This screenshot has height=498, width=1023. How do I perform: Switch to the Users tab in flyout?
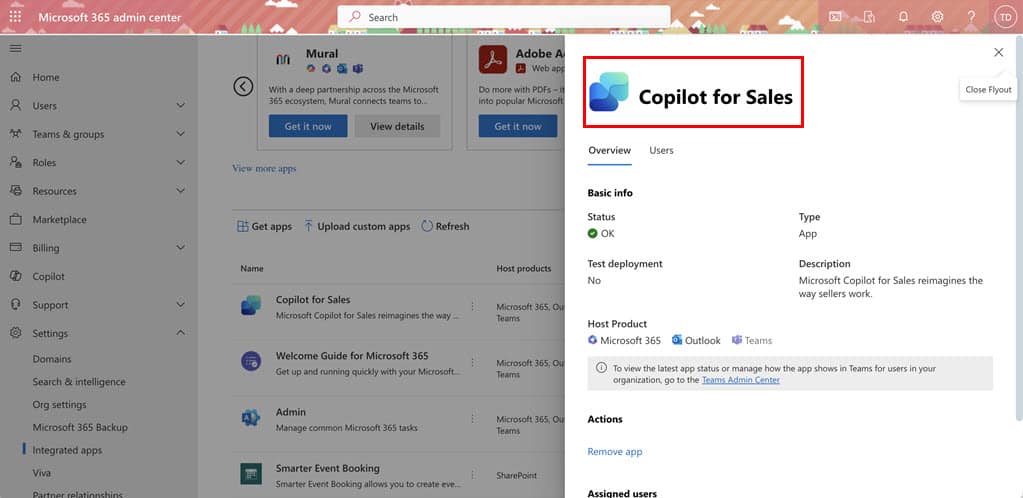click(661, 150)
